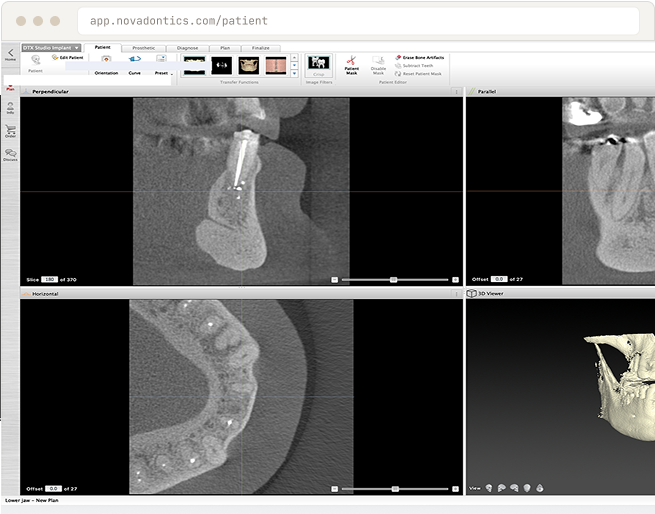The width and height of the screenshot is (655, 514).
Task: Zoom in the Perpendicular view with plus
Action: (x=455, y=280)
